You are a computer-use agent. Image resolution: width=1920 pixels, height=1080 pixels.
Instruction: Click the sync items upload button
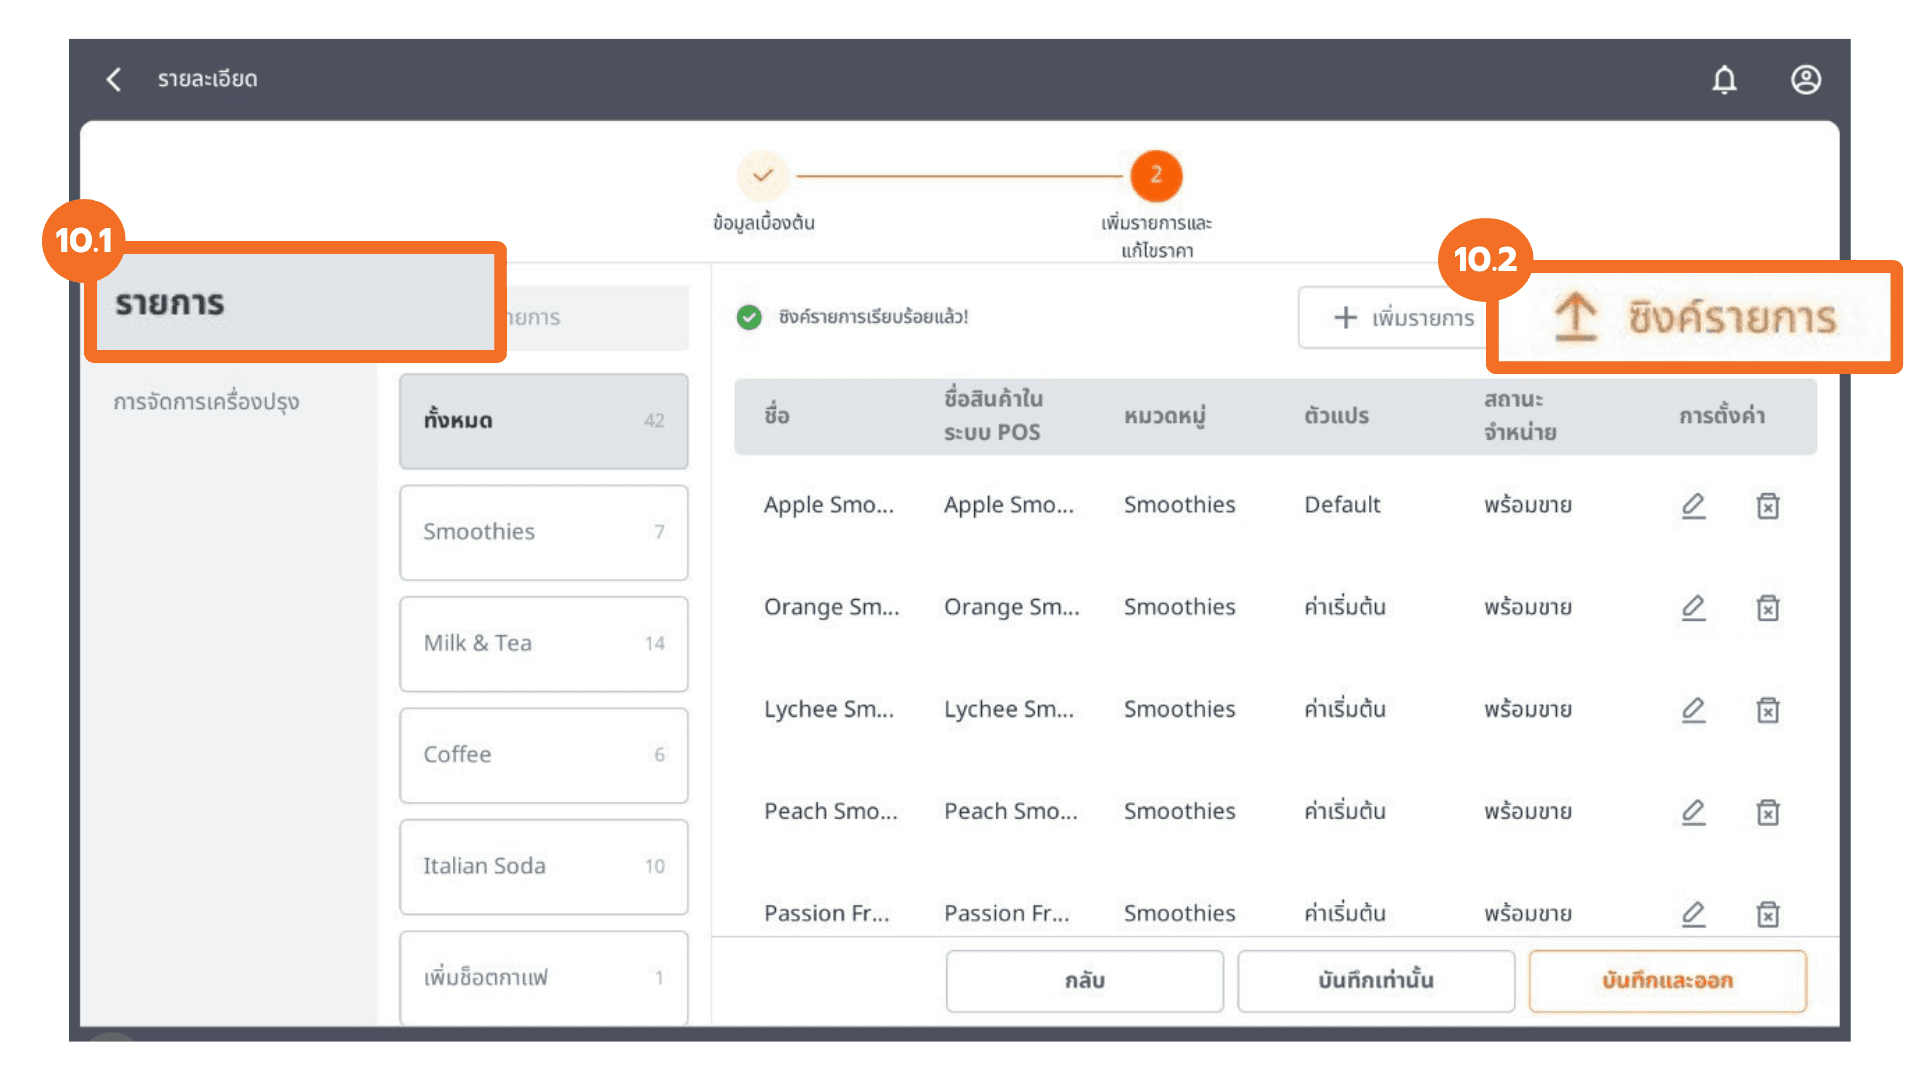click(x=1695, y=317)
